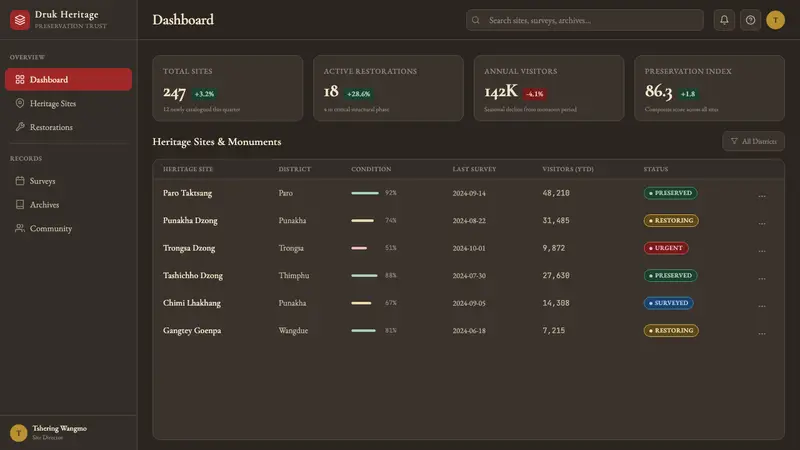
Task: Open row actions for Paro Taktsang
Action: [x=761, y=195]
